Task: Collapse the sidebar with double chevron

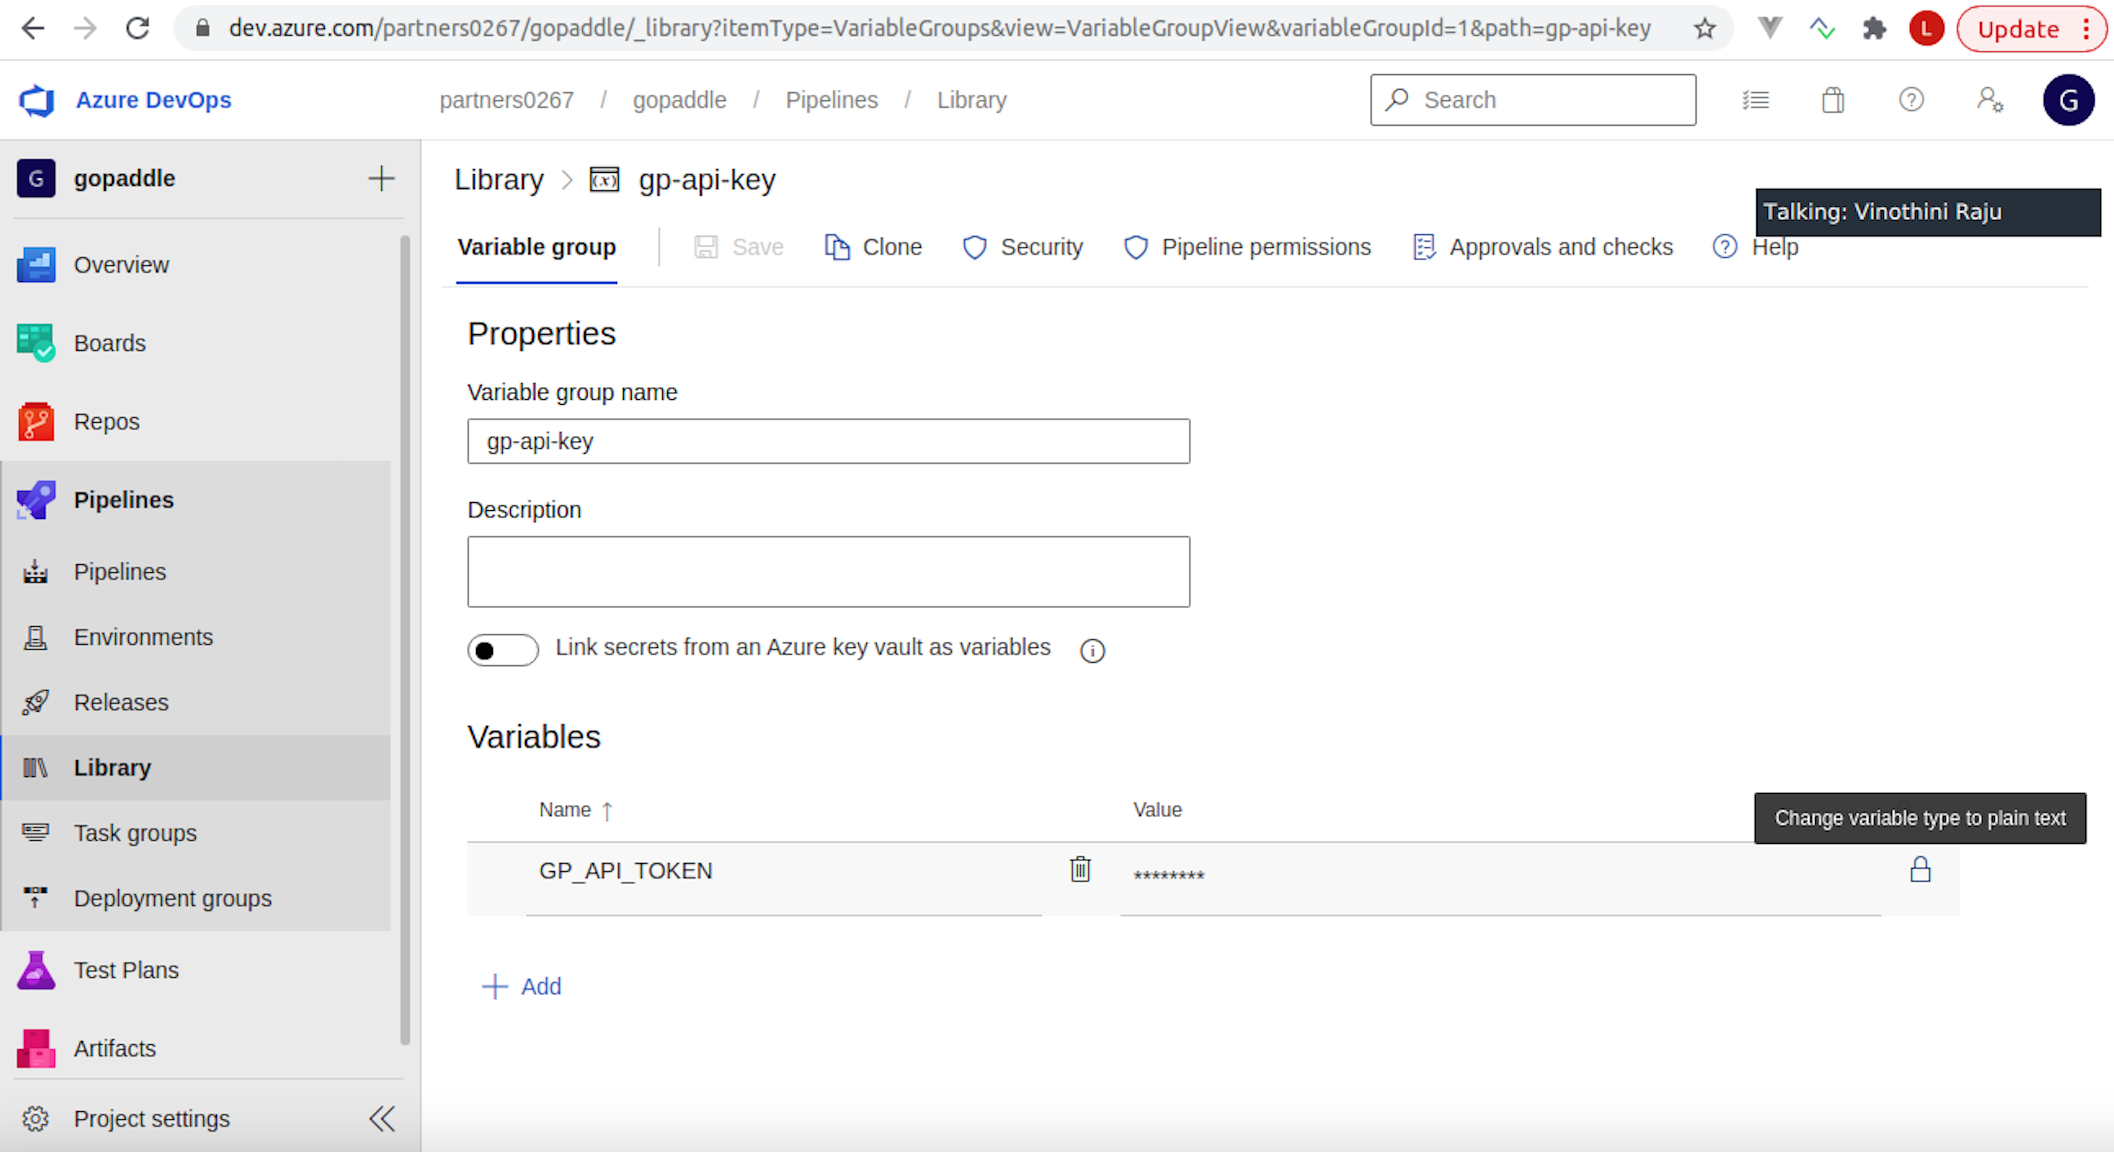Action: tap(382, 1118)
